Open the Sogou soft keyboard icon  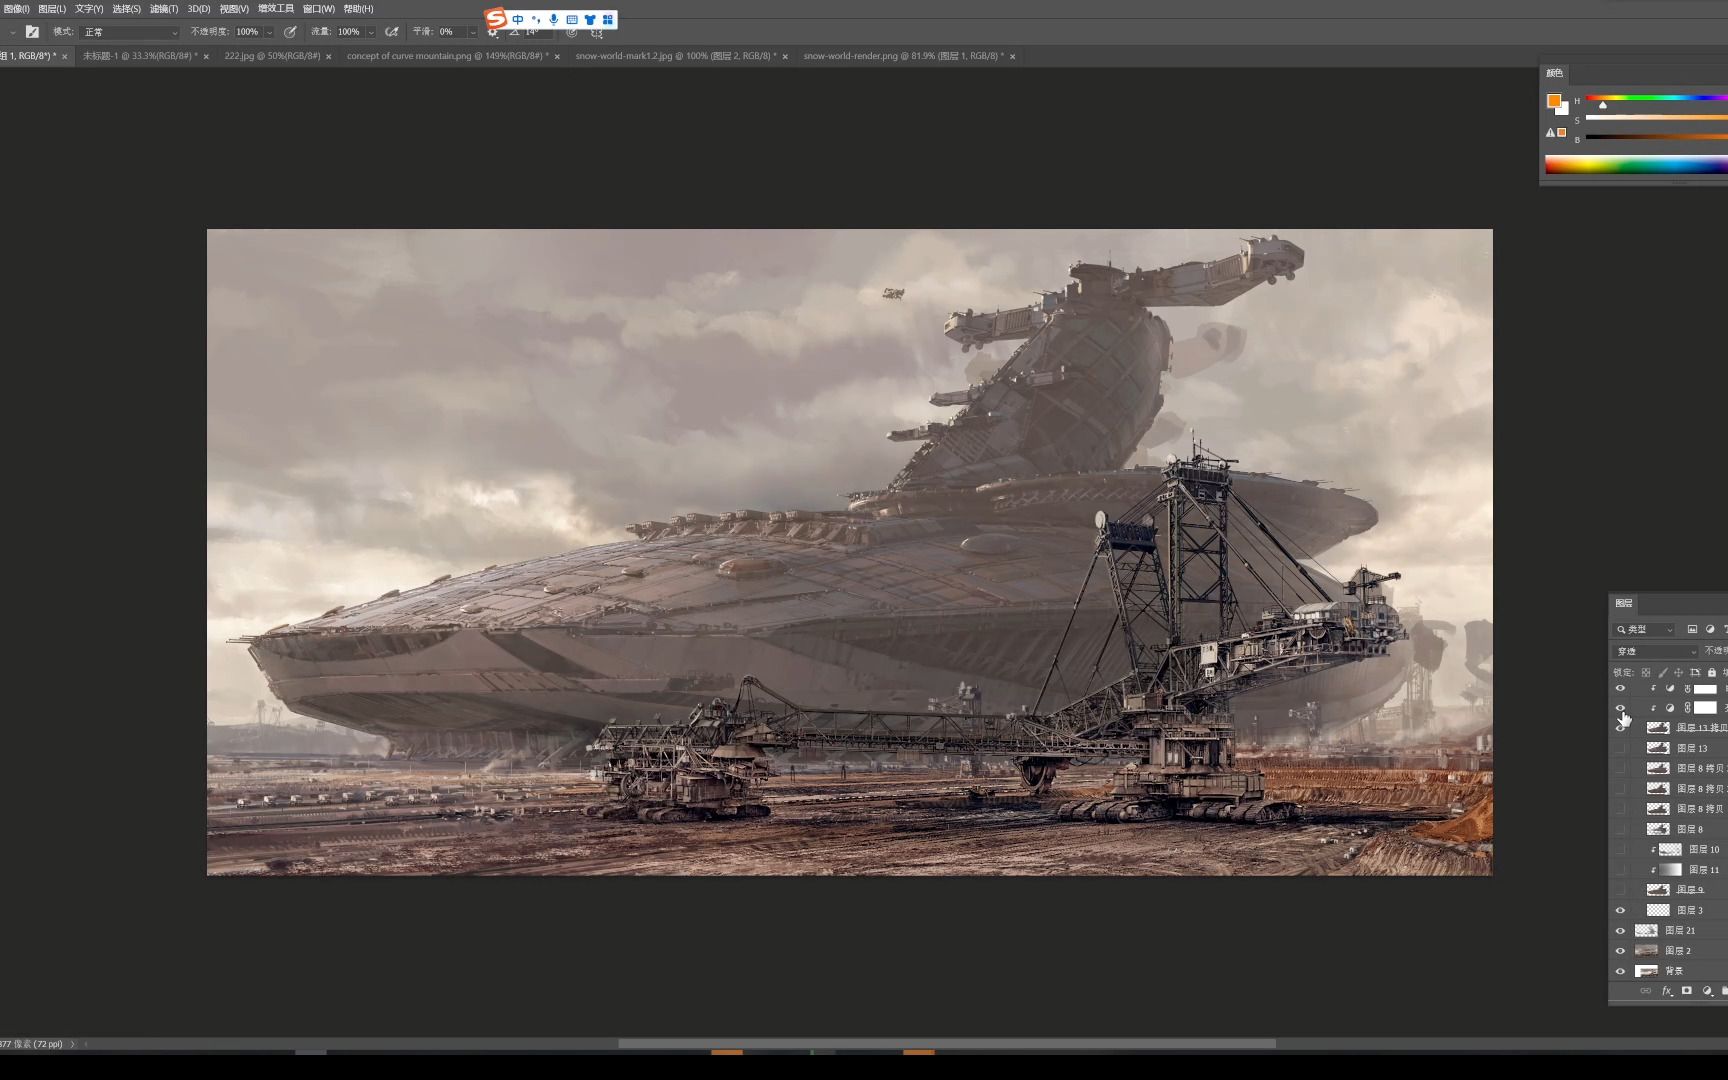tap(572, 19)
